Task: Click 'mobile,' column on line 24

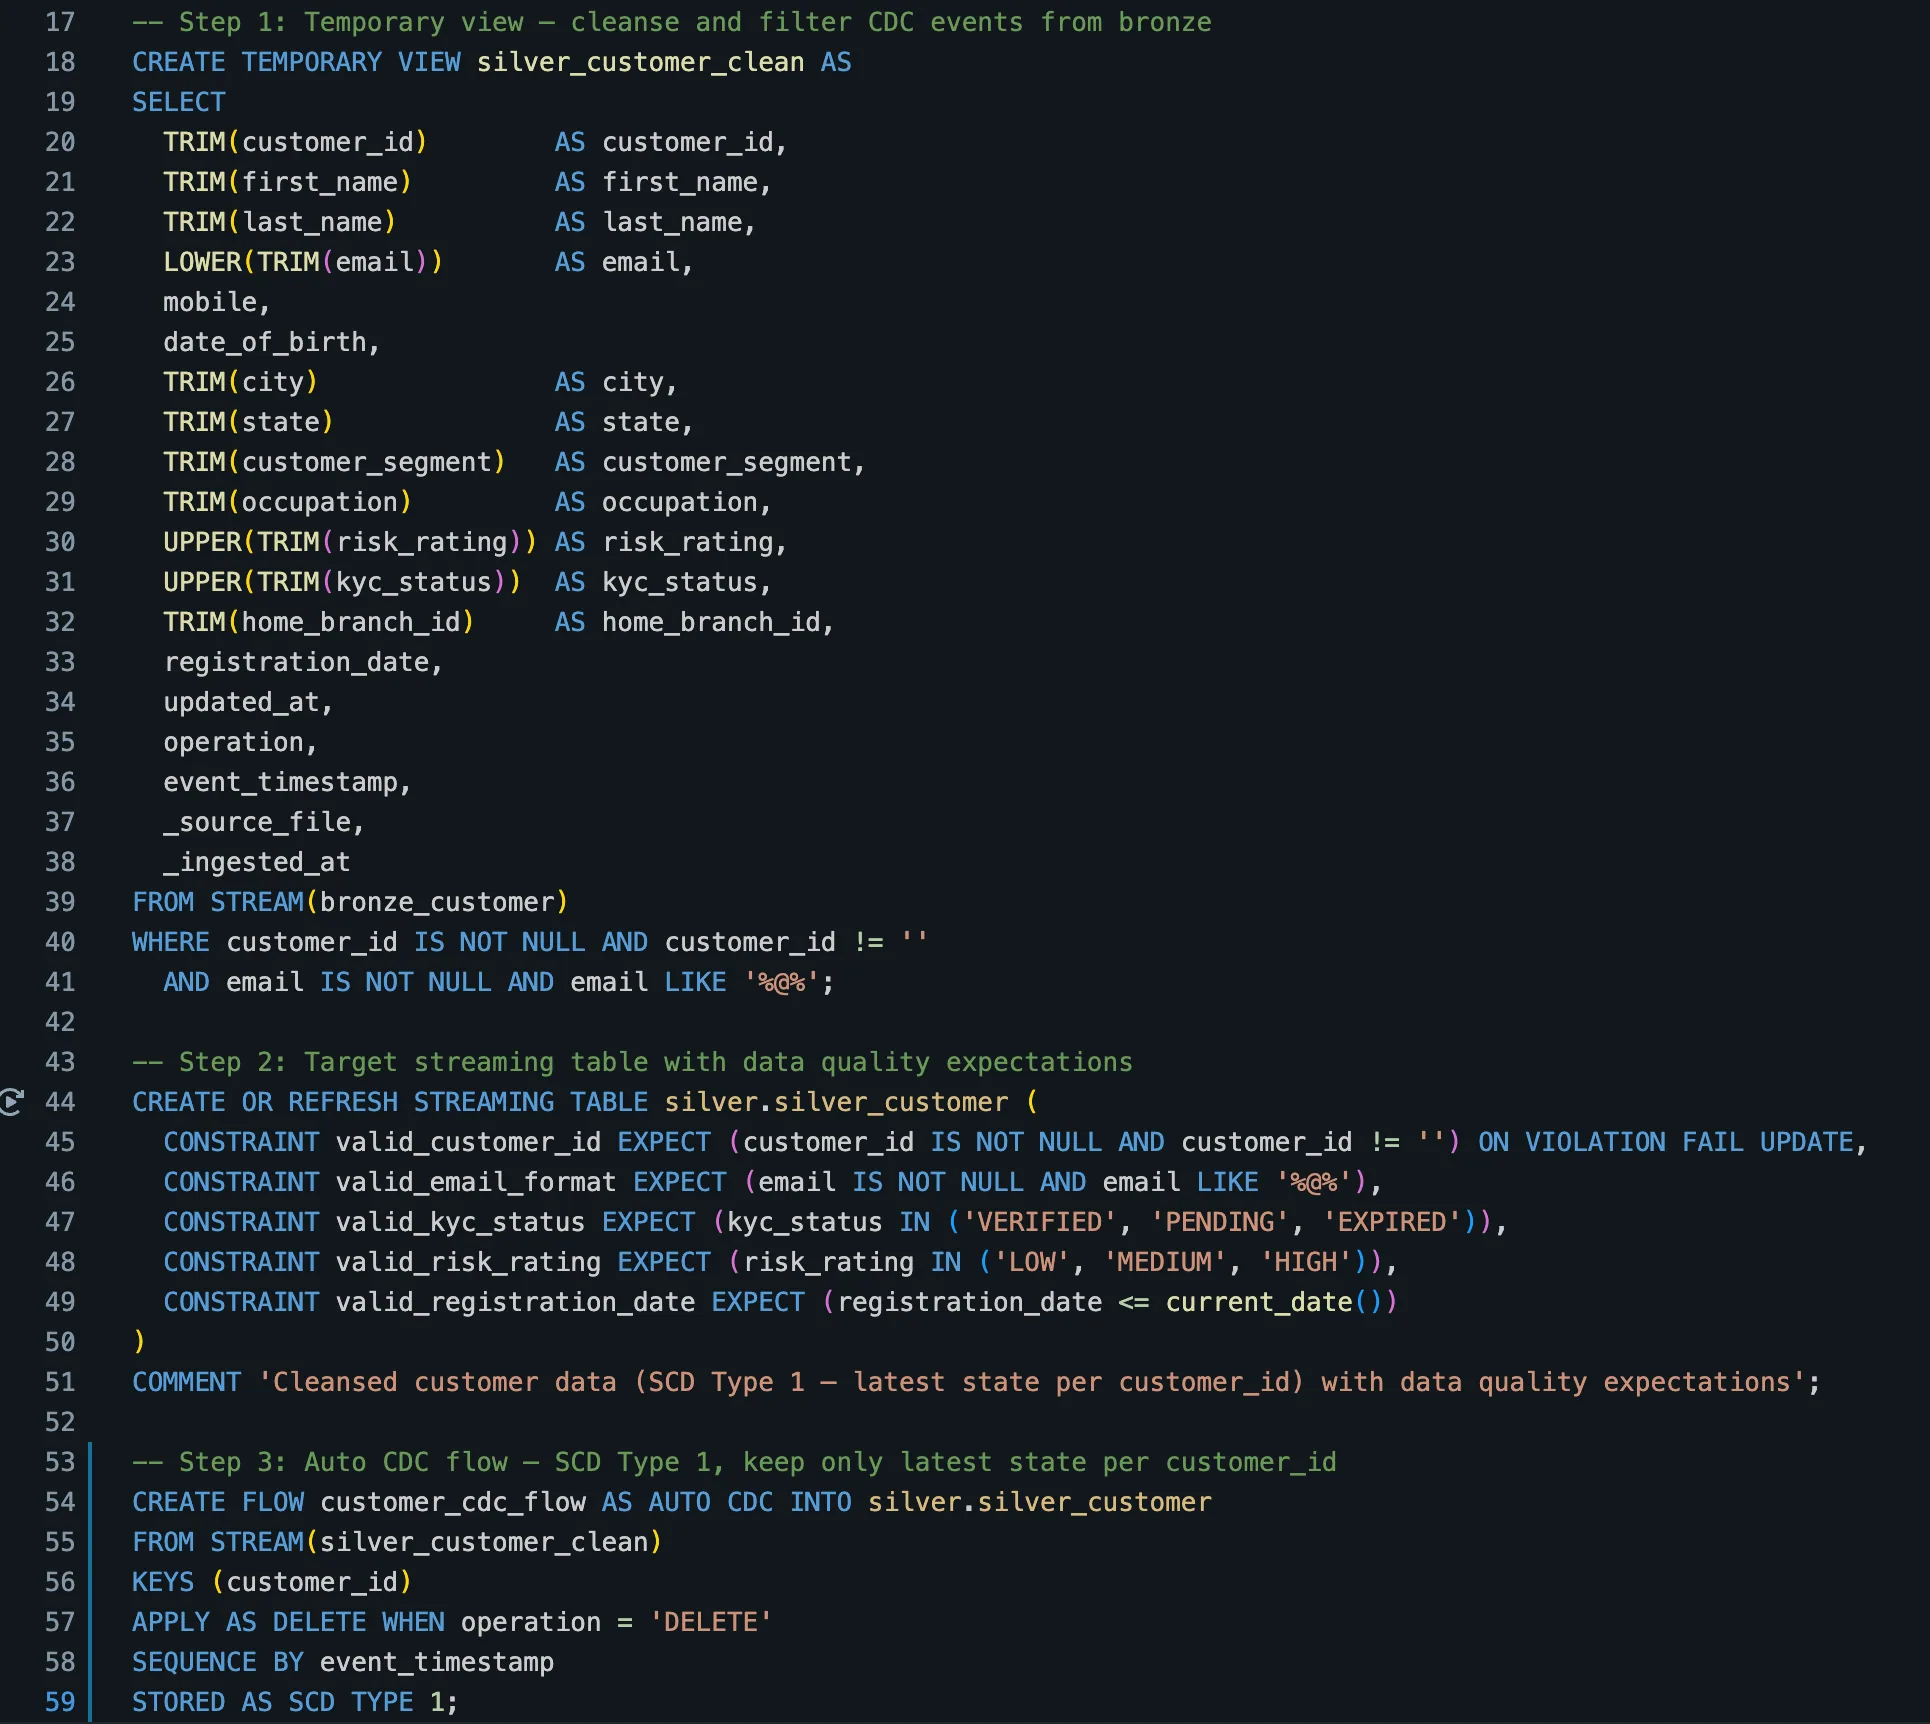Action: click(217, 302)
